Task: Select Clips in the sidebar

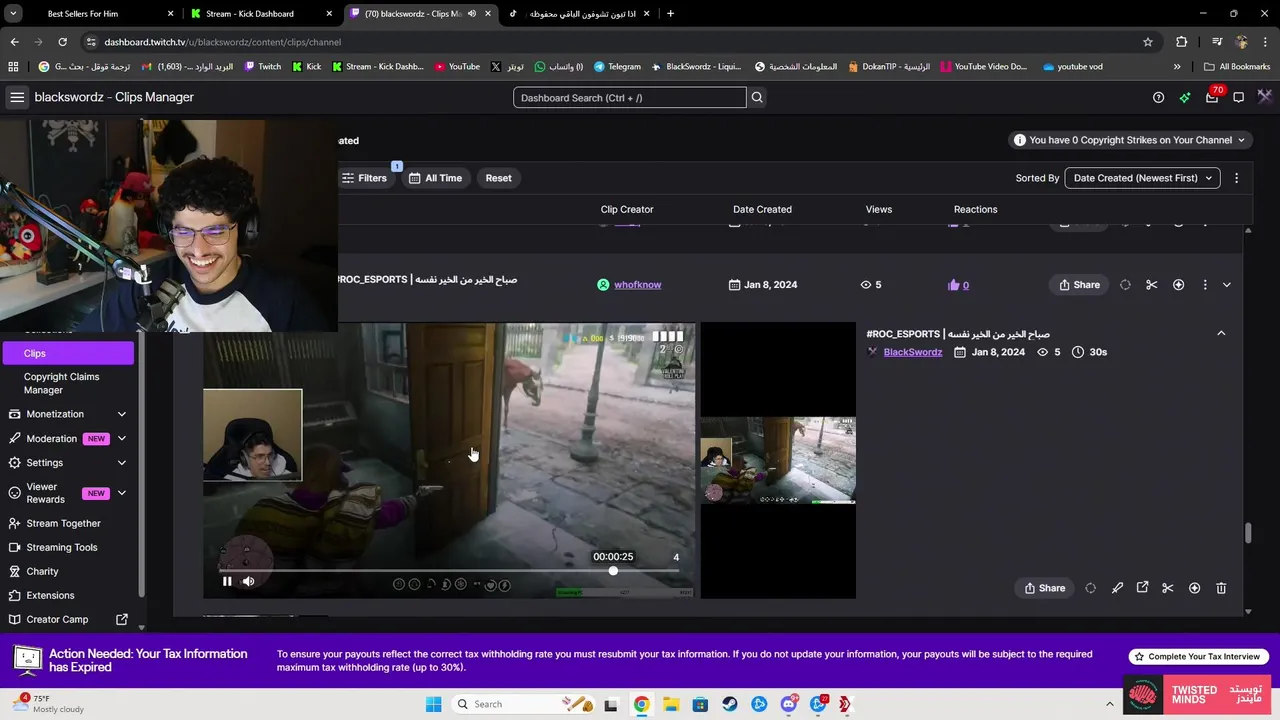Action: 68,353
